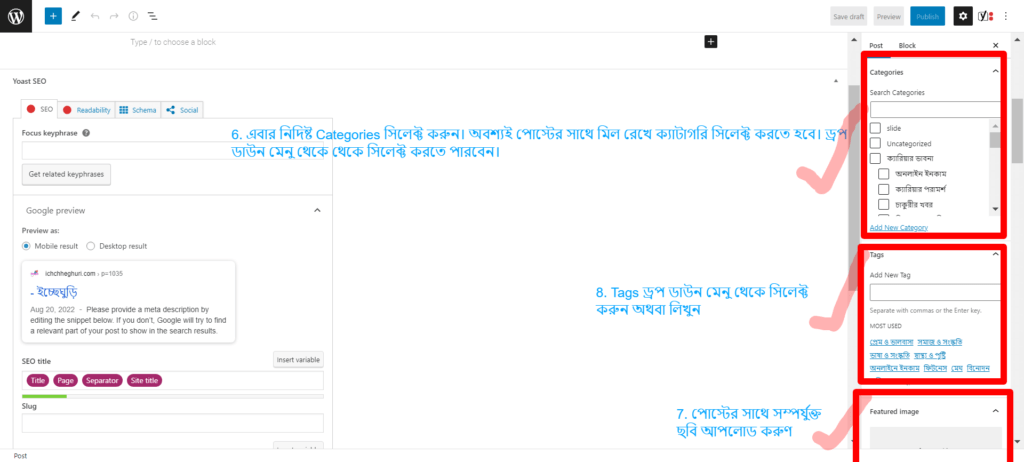Select the Post sidebar tab
This screenshot has width=1024, height=462.
tap(876, 46)
